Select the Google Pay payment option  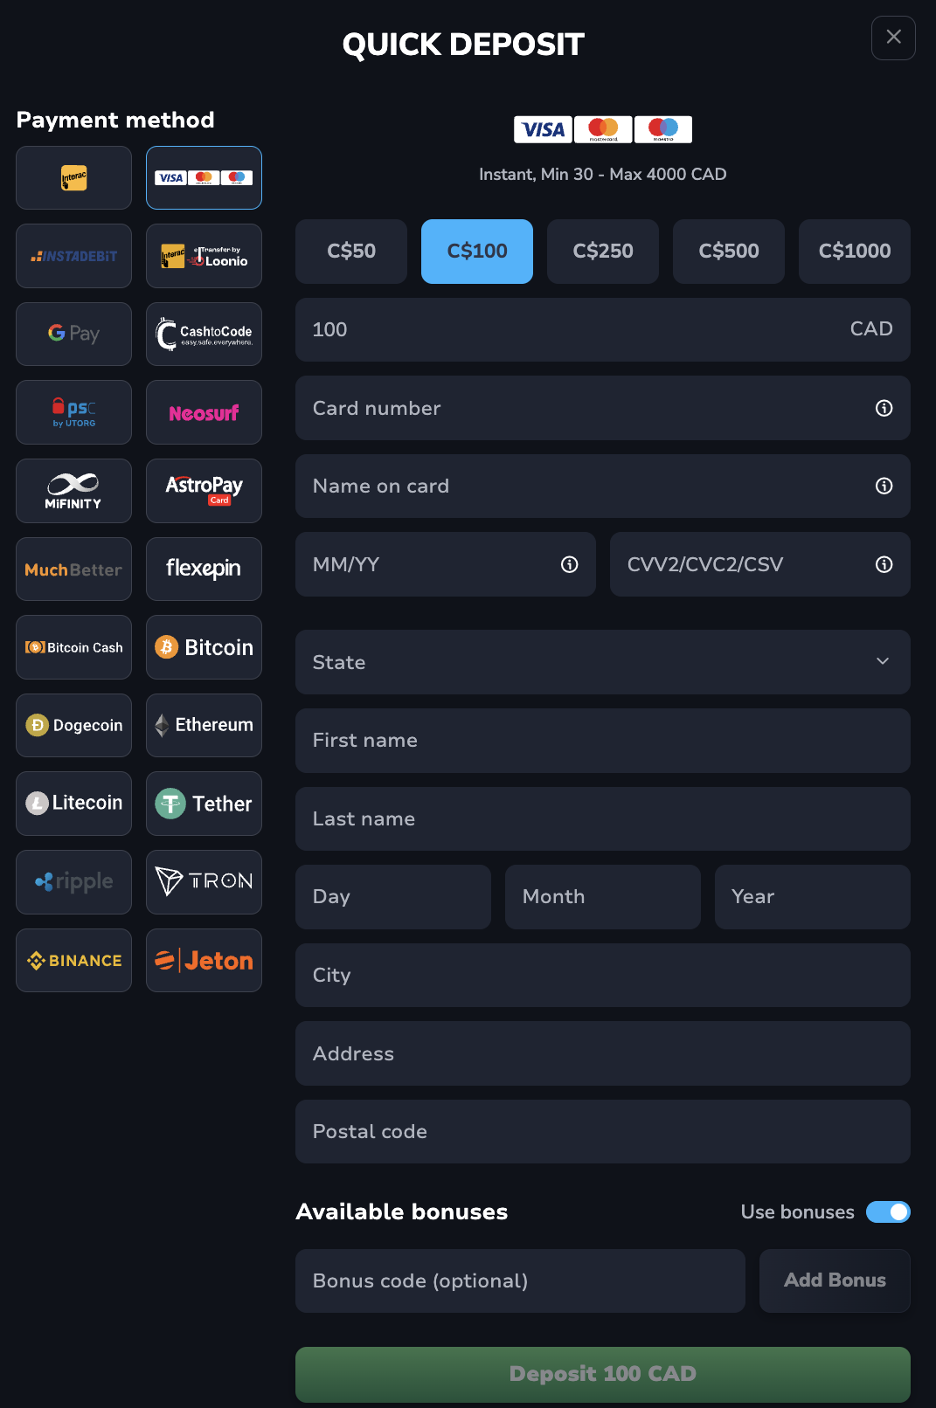74,334
